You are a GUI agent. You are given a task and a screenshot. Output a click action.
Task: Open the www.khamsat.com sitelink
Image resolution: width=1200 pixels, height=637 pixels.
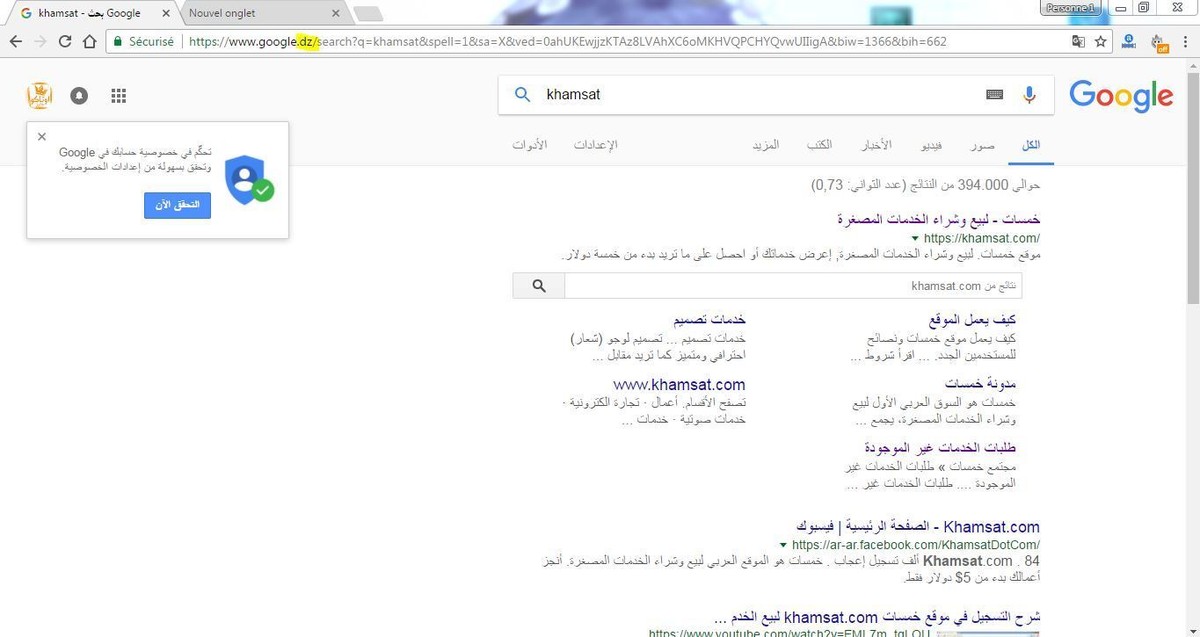679,384
